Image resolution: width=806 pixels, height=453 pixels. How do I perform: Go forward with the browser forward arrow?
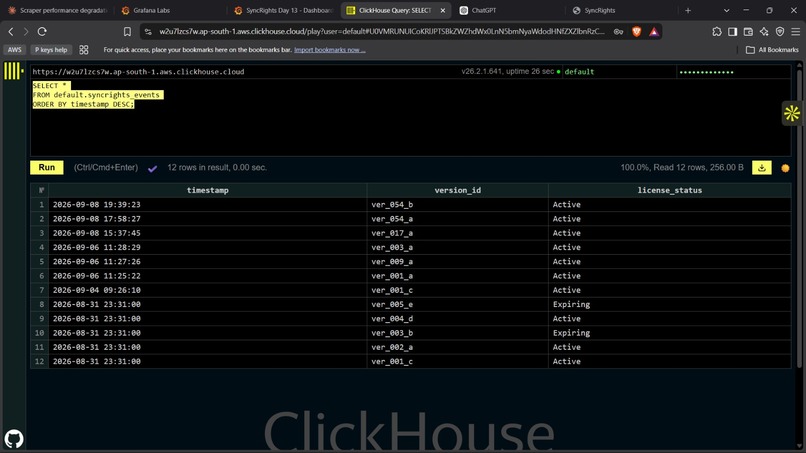(26, 32)
